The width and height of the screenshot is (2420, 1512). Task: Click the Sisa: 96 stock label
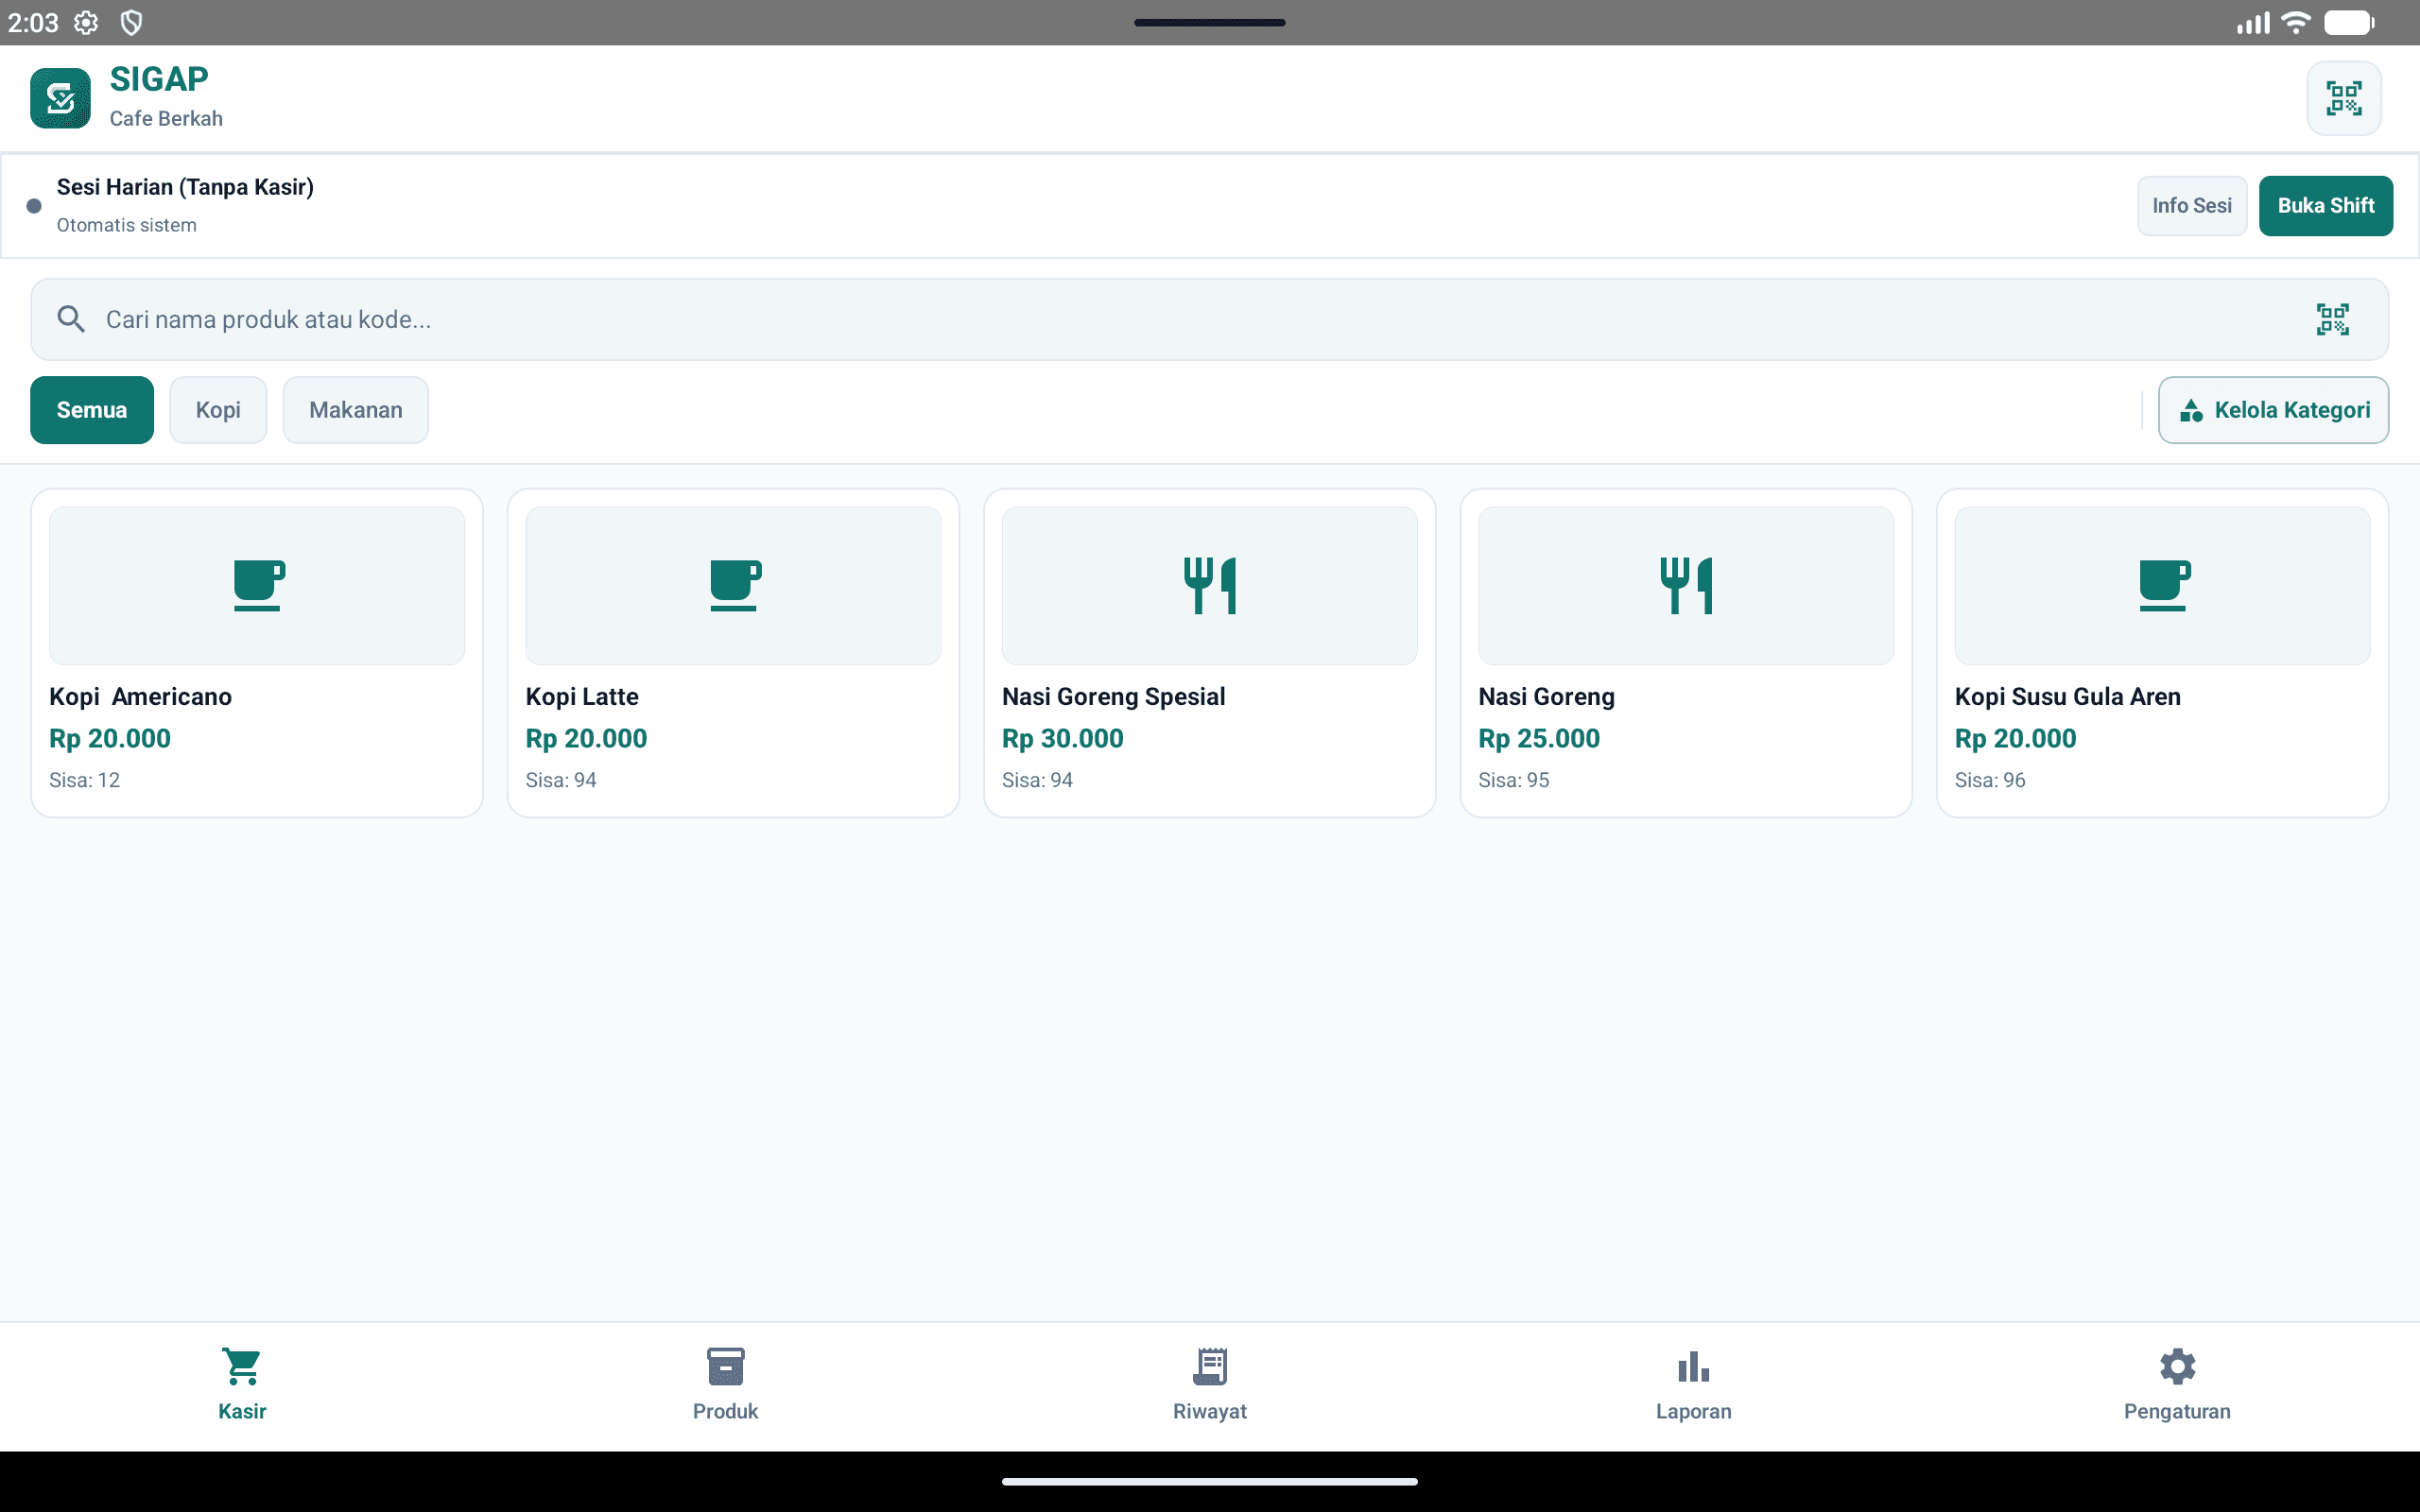1990,780
